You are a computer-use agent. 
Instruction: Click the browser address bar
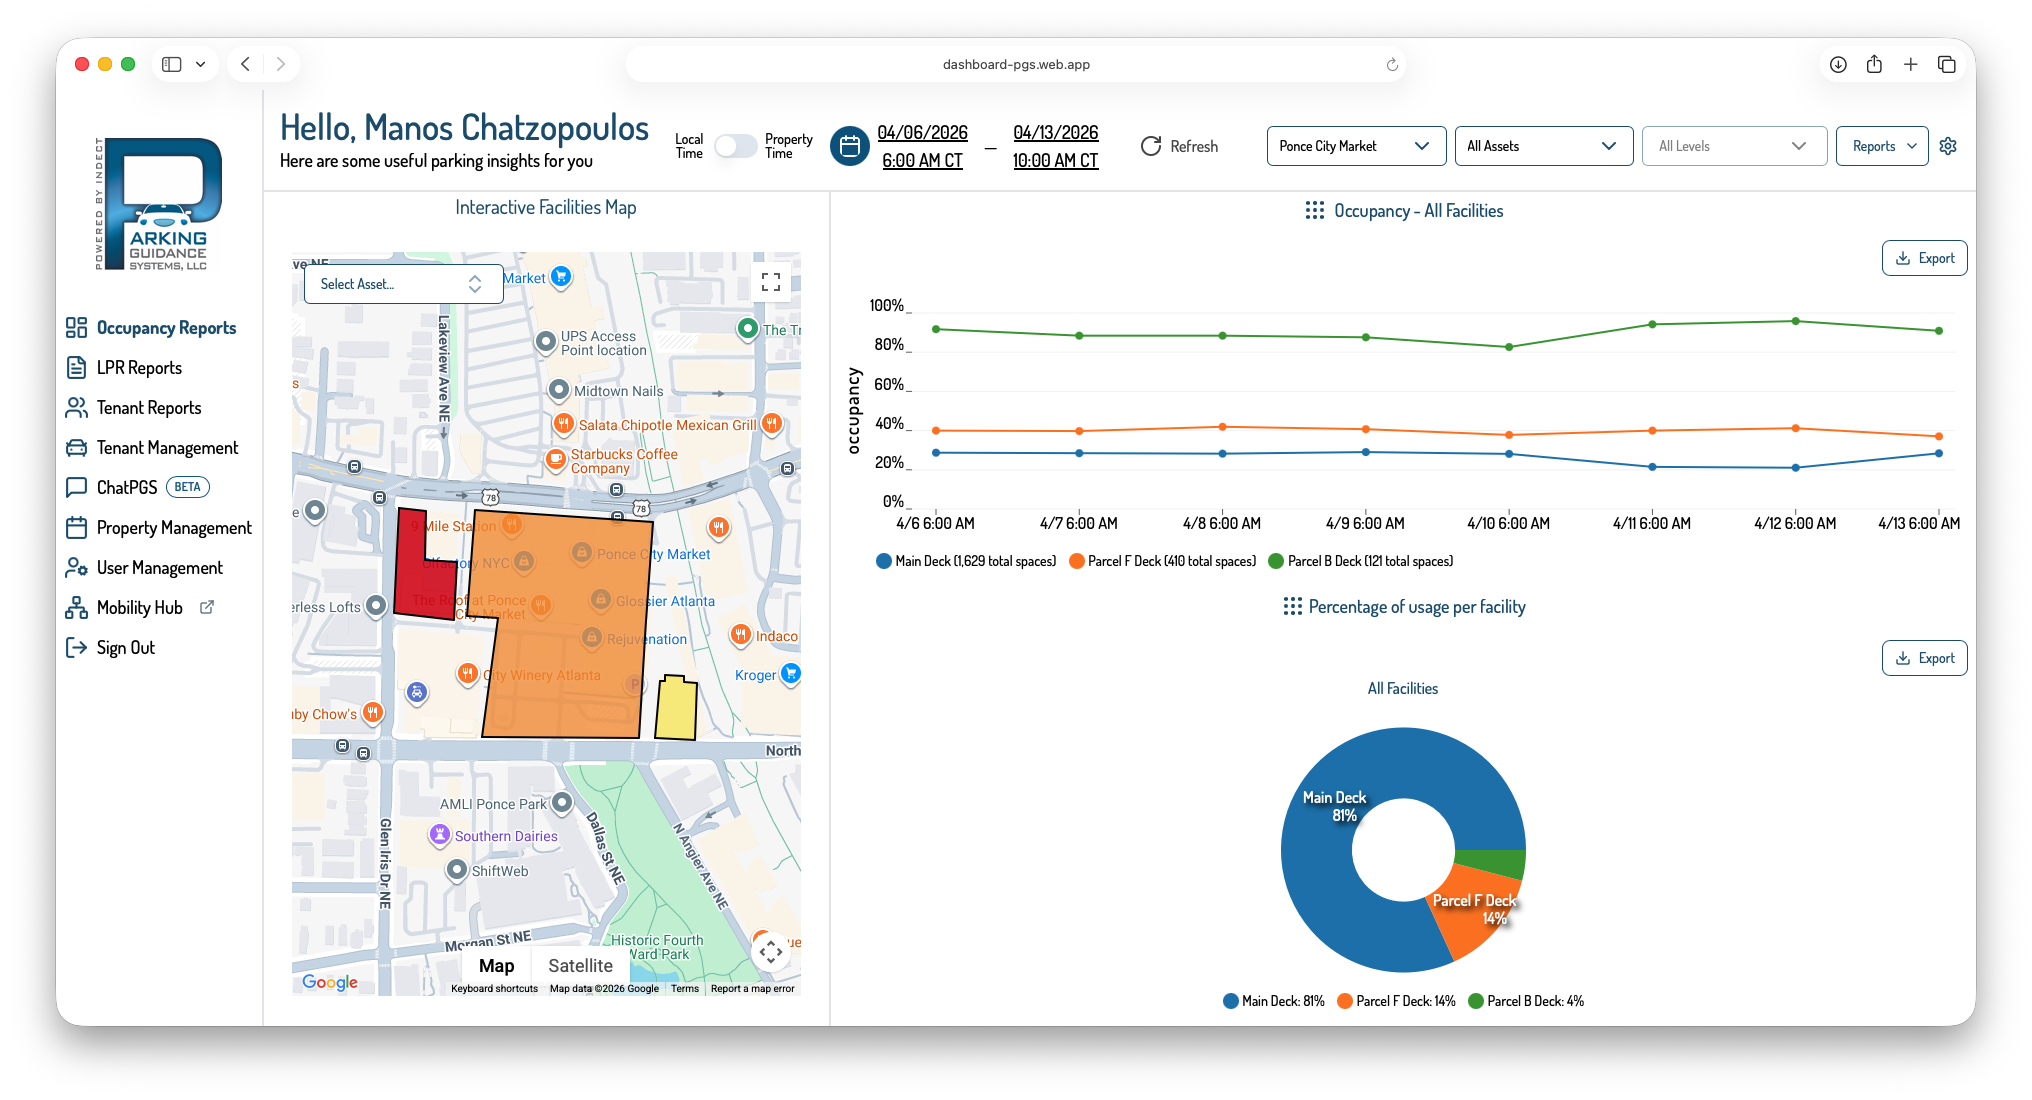[1015, 64]
